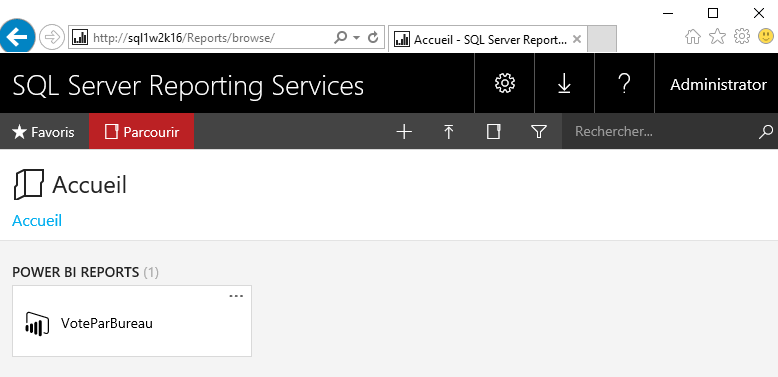Switch to the Parcourir tab

[x=141, y=131]
